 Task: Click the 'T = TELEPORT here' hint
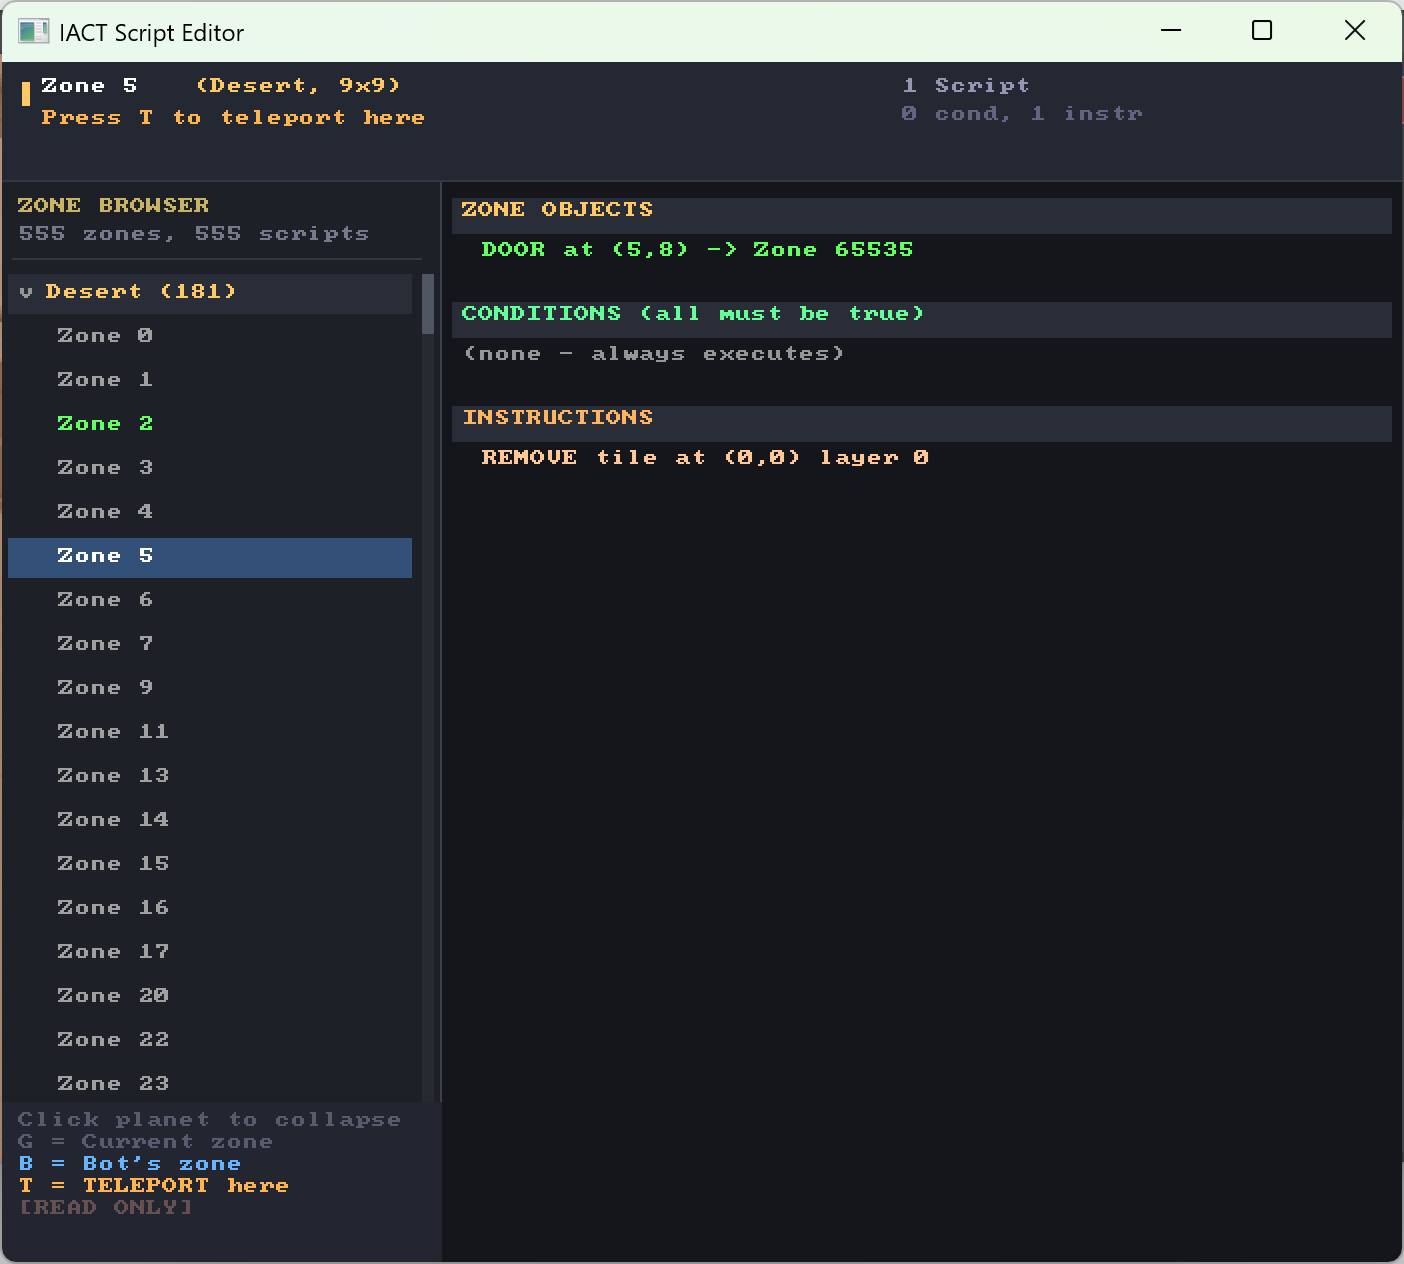coord(154,1186)
